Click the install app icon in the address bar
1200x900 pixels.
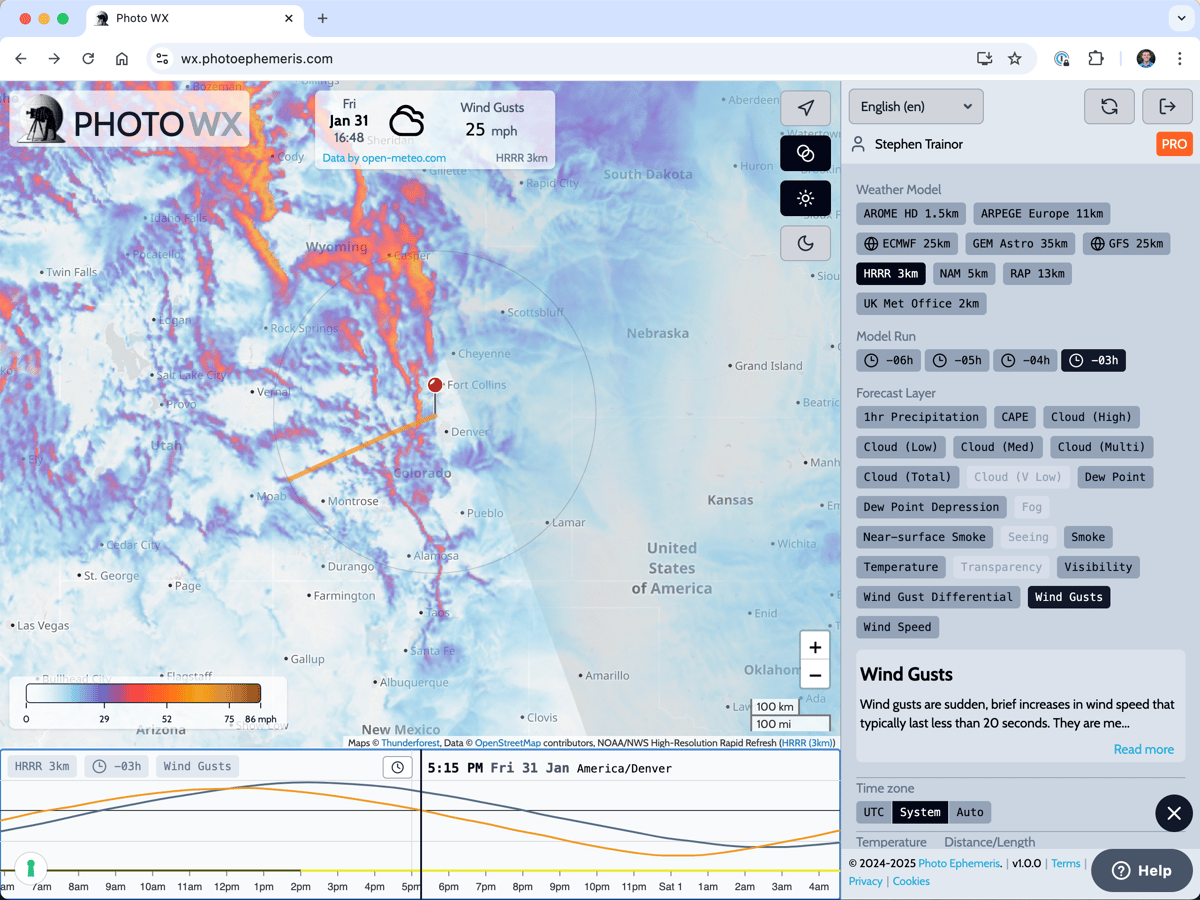tap(984, 59)
